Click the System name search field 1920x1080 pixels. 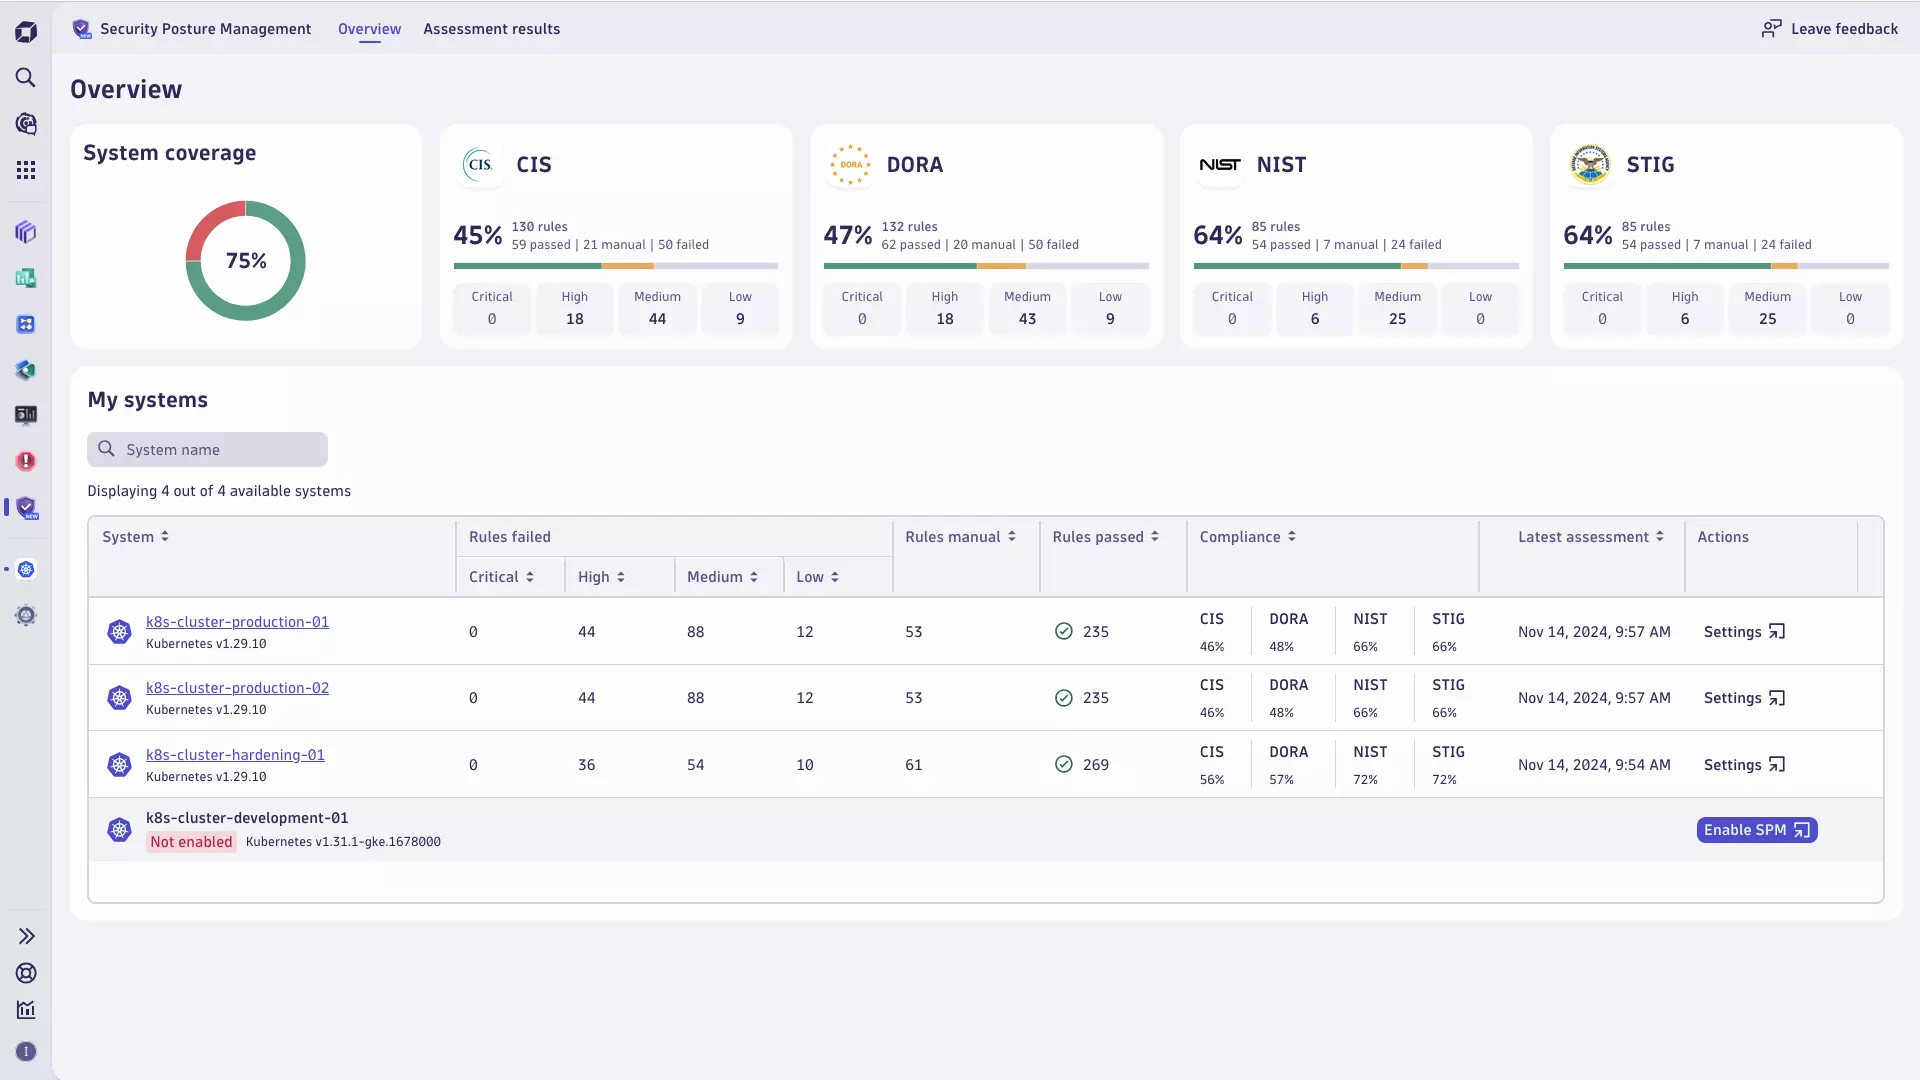pos(208,450)
